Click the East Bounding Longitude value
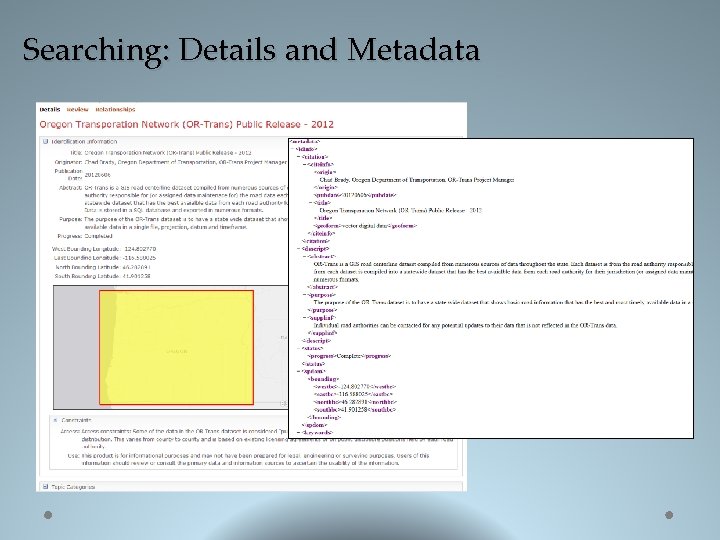Viewport: 720px width, 540px height. (140, 258)
